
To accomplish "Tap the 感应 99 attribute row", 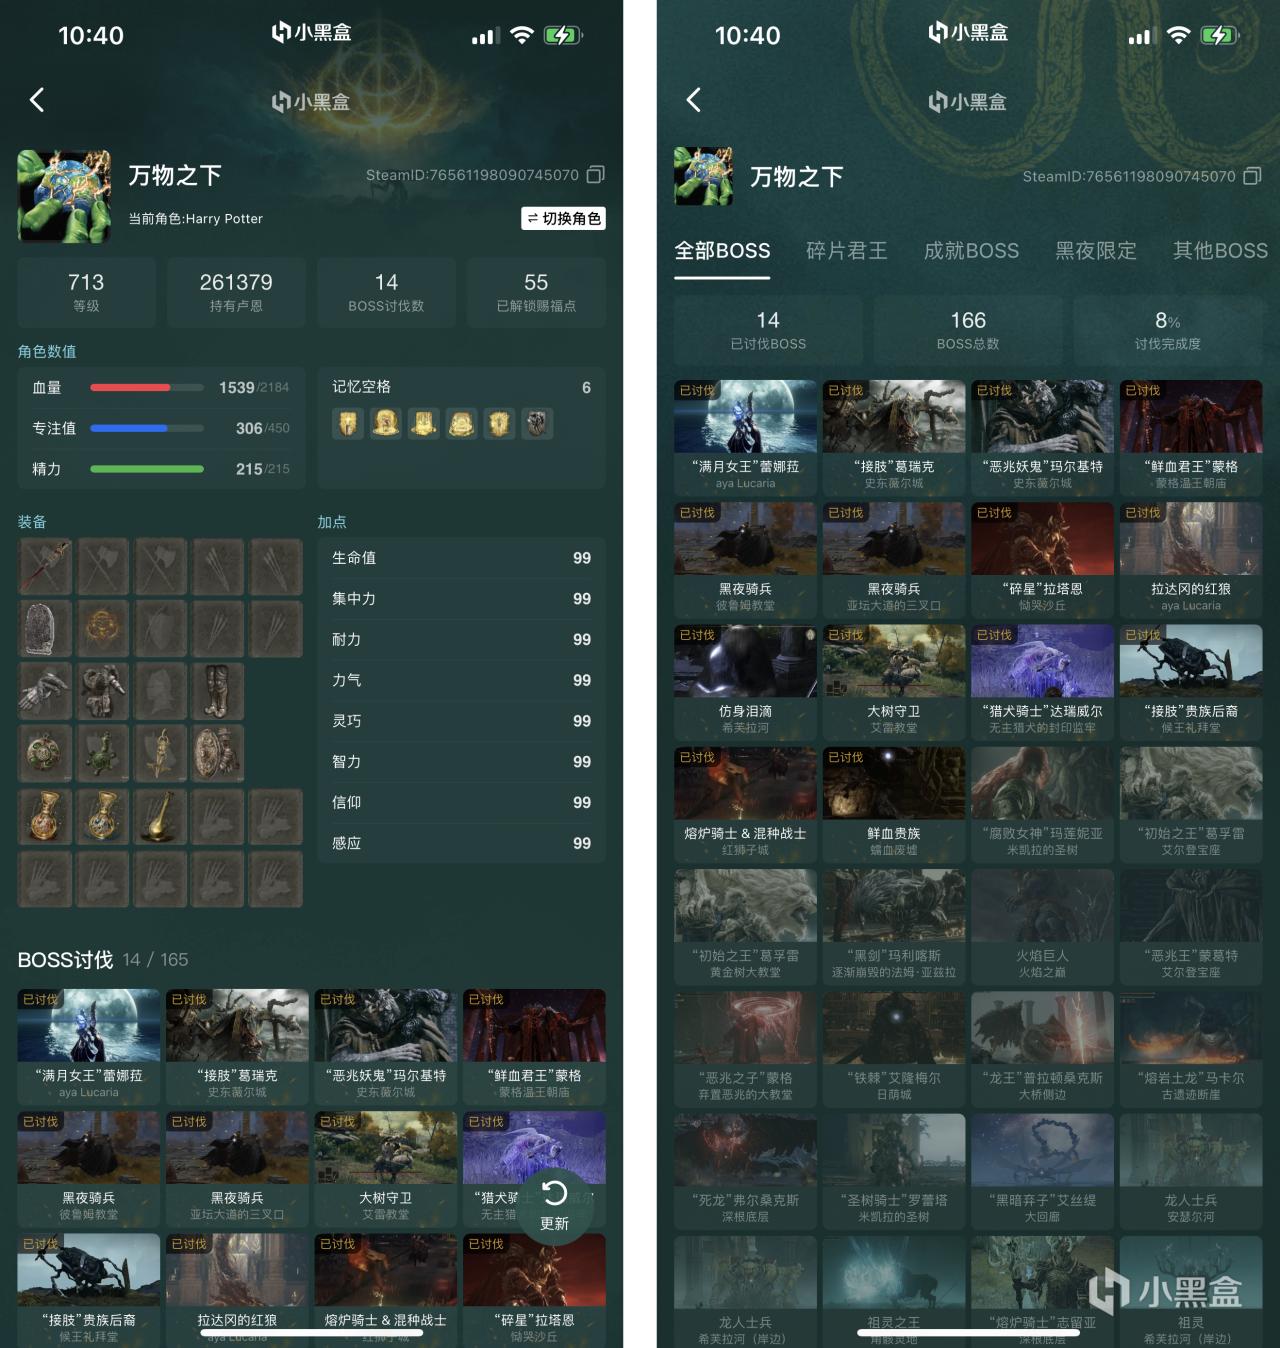I will pyautogui.click(x=461, y=843).
